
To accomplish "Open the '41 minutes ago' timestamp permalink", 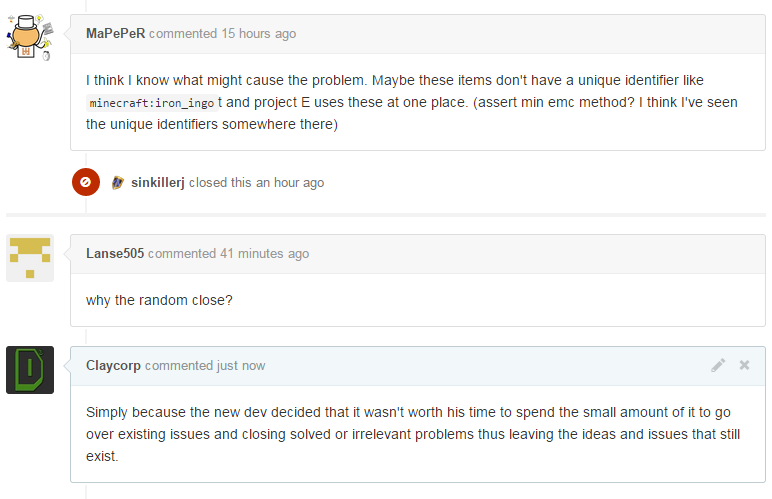I will tap(264, 253).
